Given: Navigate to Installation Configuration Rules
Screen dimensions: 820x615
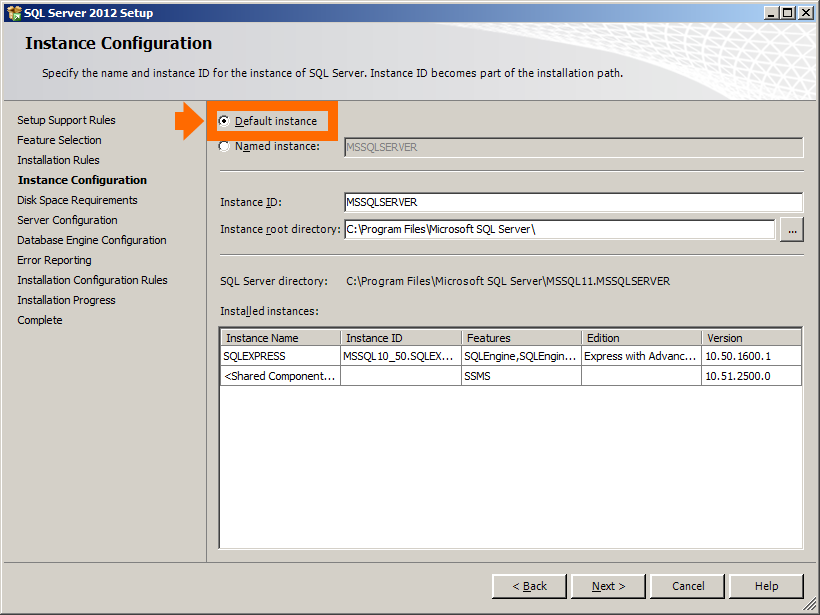Looking at the screenshot, I should coord(92,280).
